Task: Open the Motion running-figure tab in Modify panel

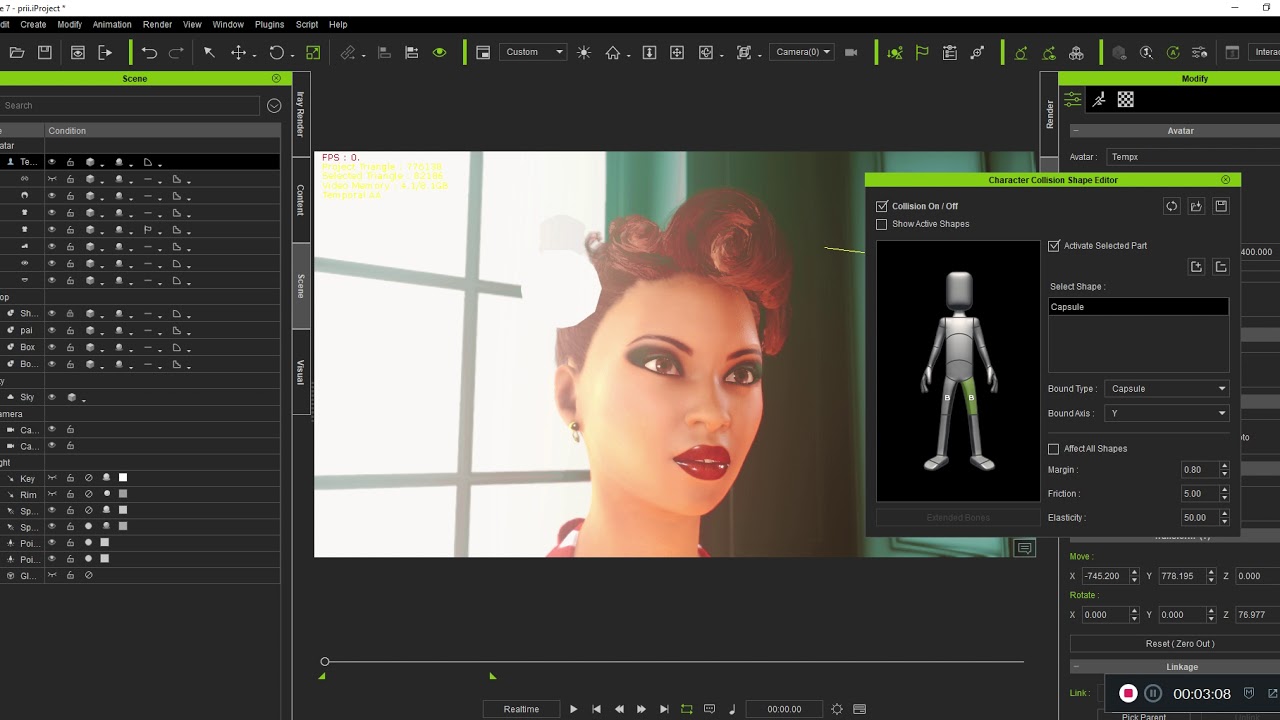Action: tap(1099, 99)
